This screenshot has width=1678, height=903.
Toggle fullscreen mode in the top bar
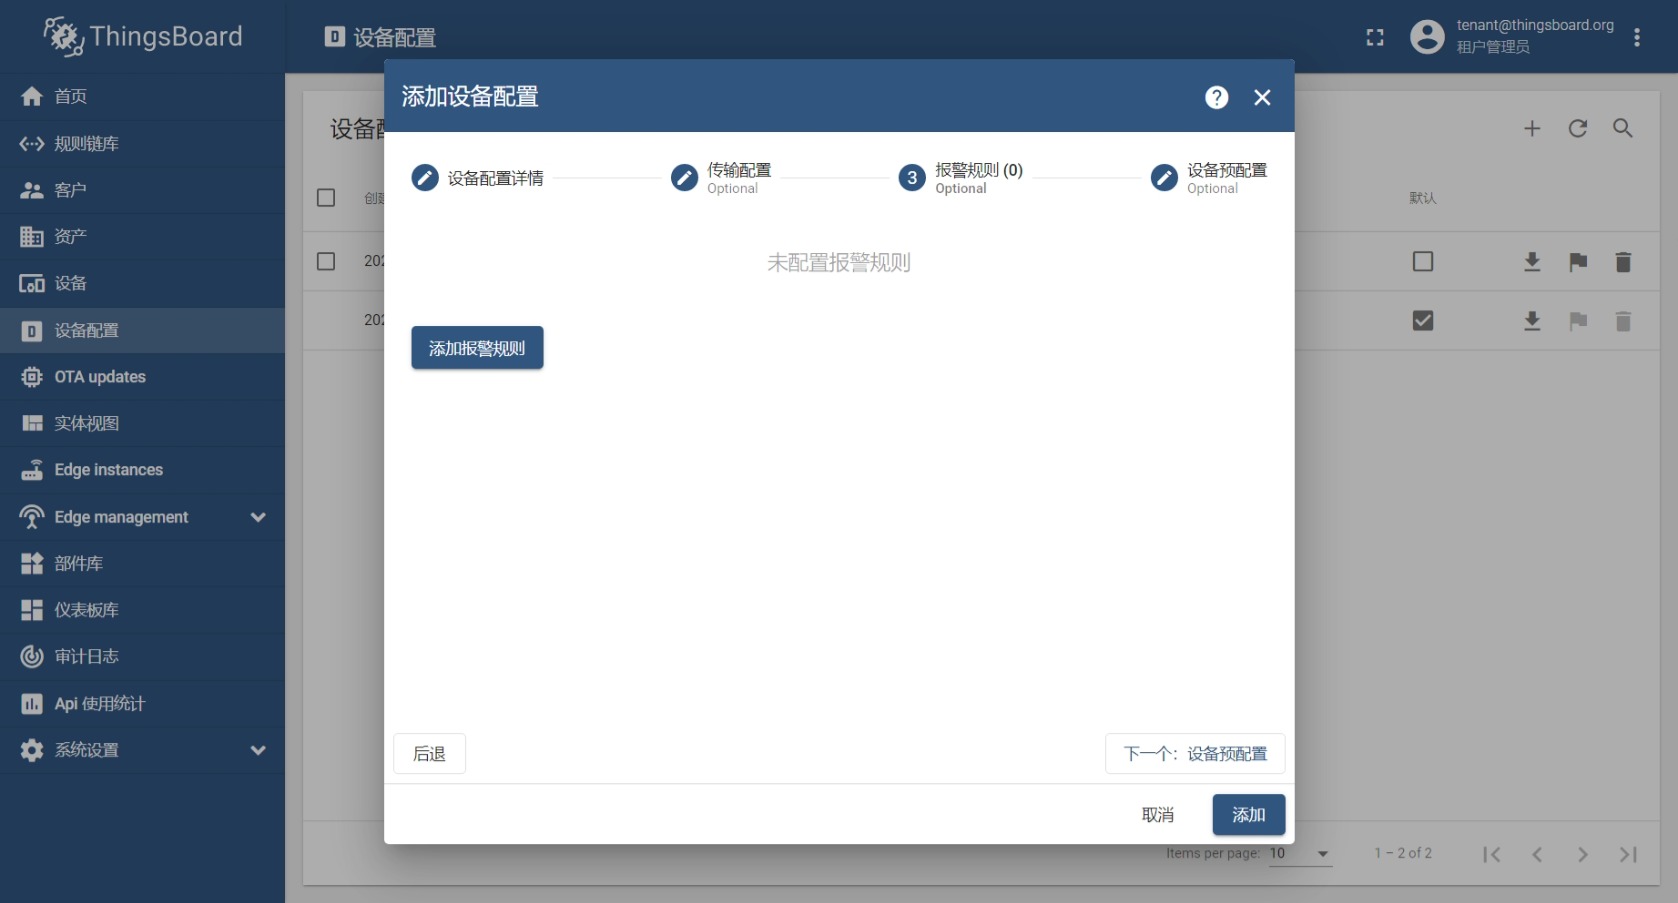(1374, 36)
